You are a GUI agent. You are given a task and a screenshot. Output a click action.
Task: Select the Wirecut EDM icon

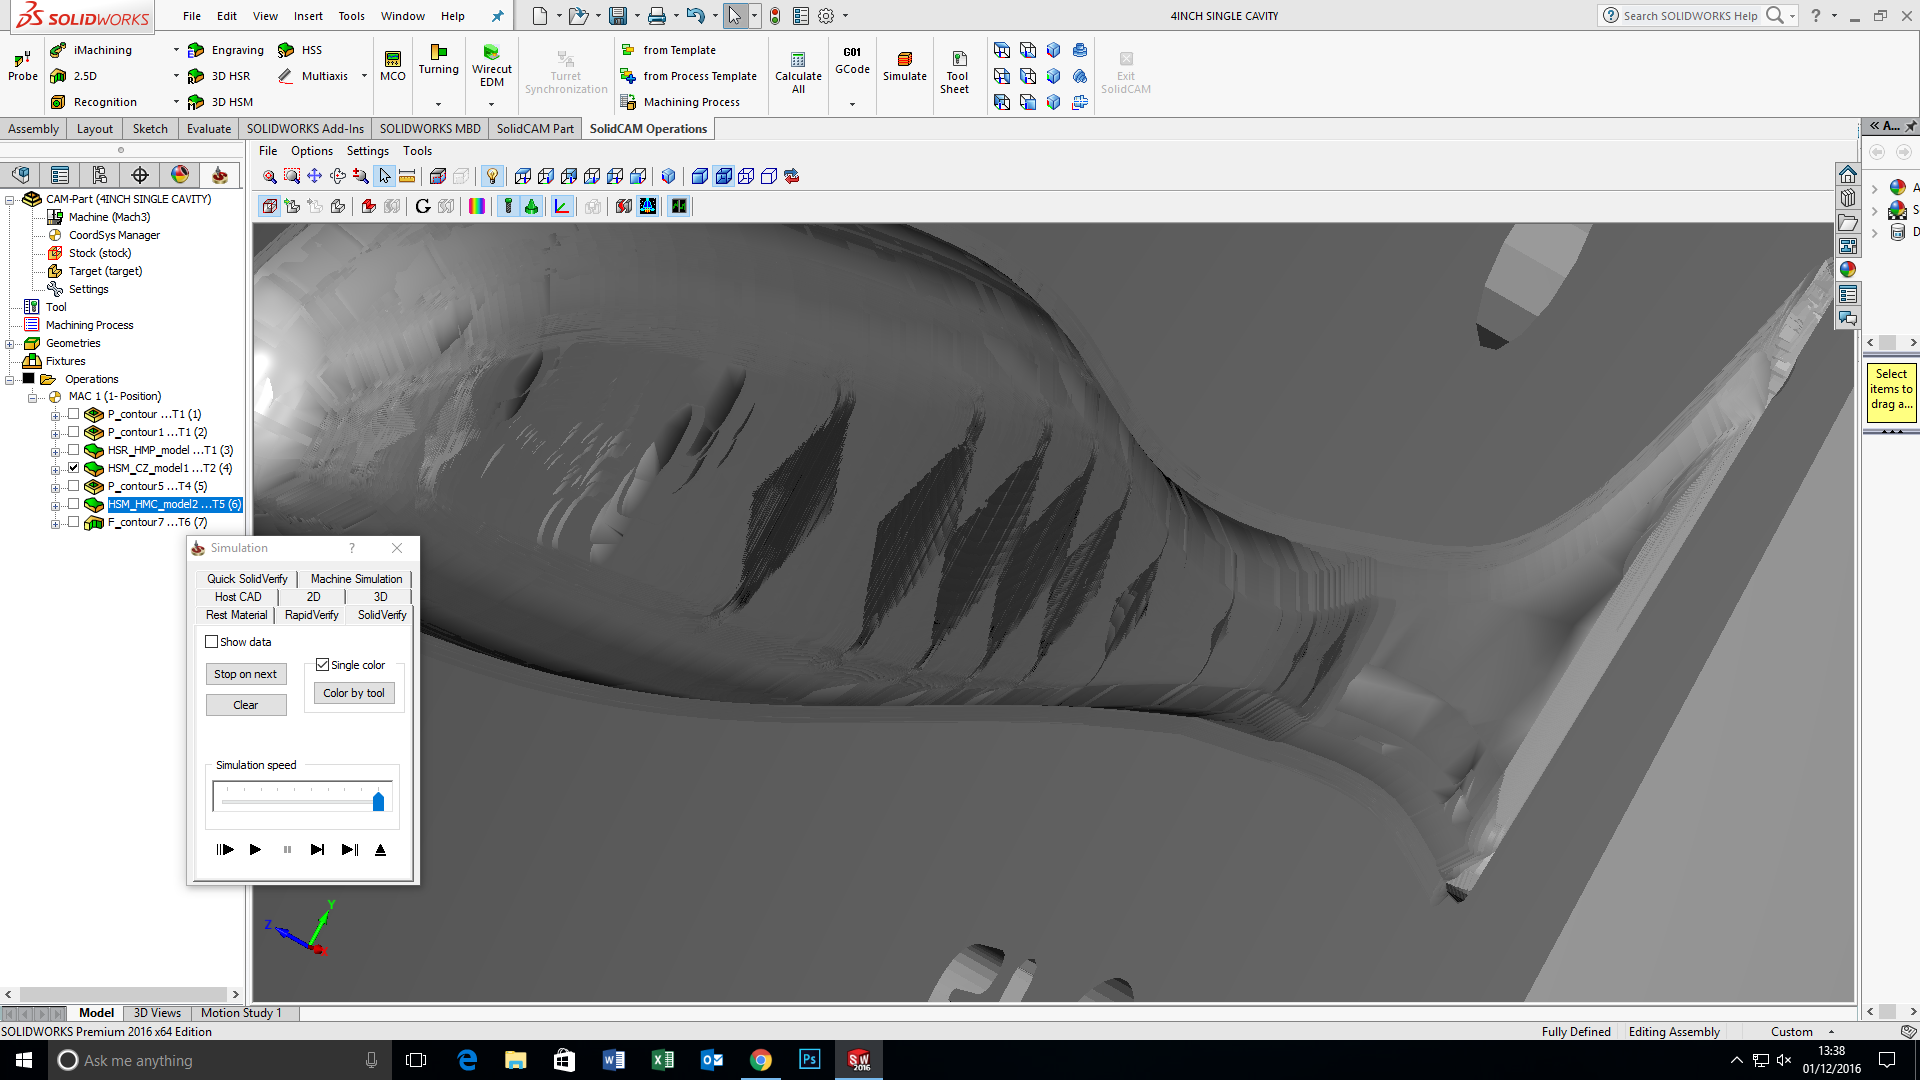(x=491, y=53)
